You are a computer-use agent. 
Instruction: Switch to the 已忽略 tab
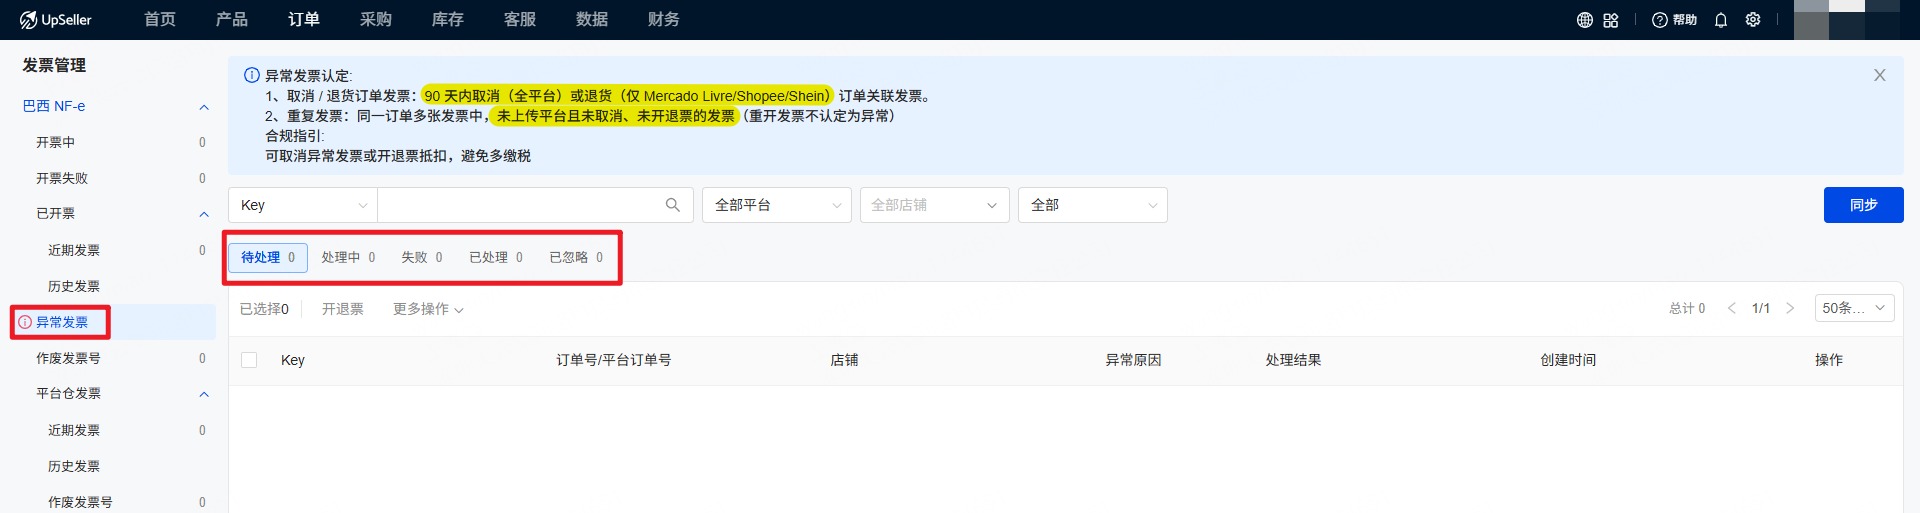pyautogui.click(x=576, y=257)
